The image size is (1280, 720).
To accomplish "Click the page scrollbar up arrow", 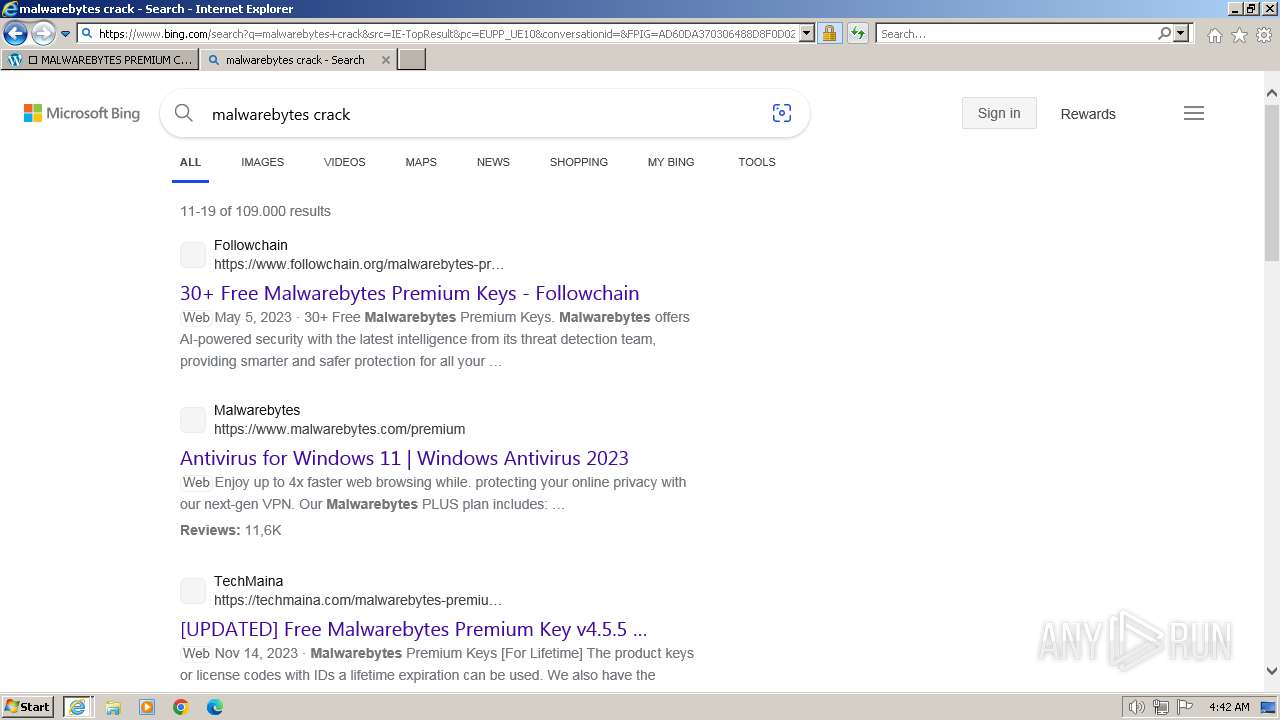I will pos(1272,93).
